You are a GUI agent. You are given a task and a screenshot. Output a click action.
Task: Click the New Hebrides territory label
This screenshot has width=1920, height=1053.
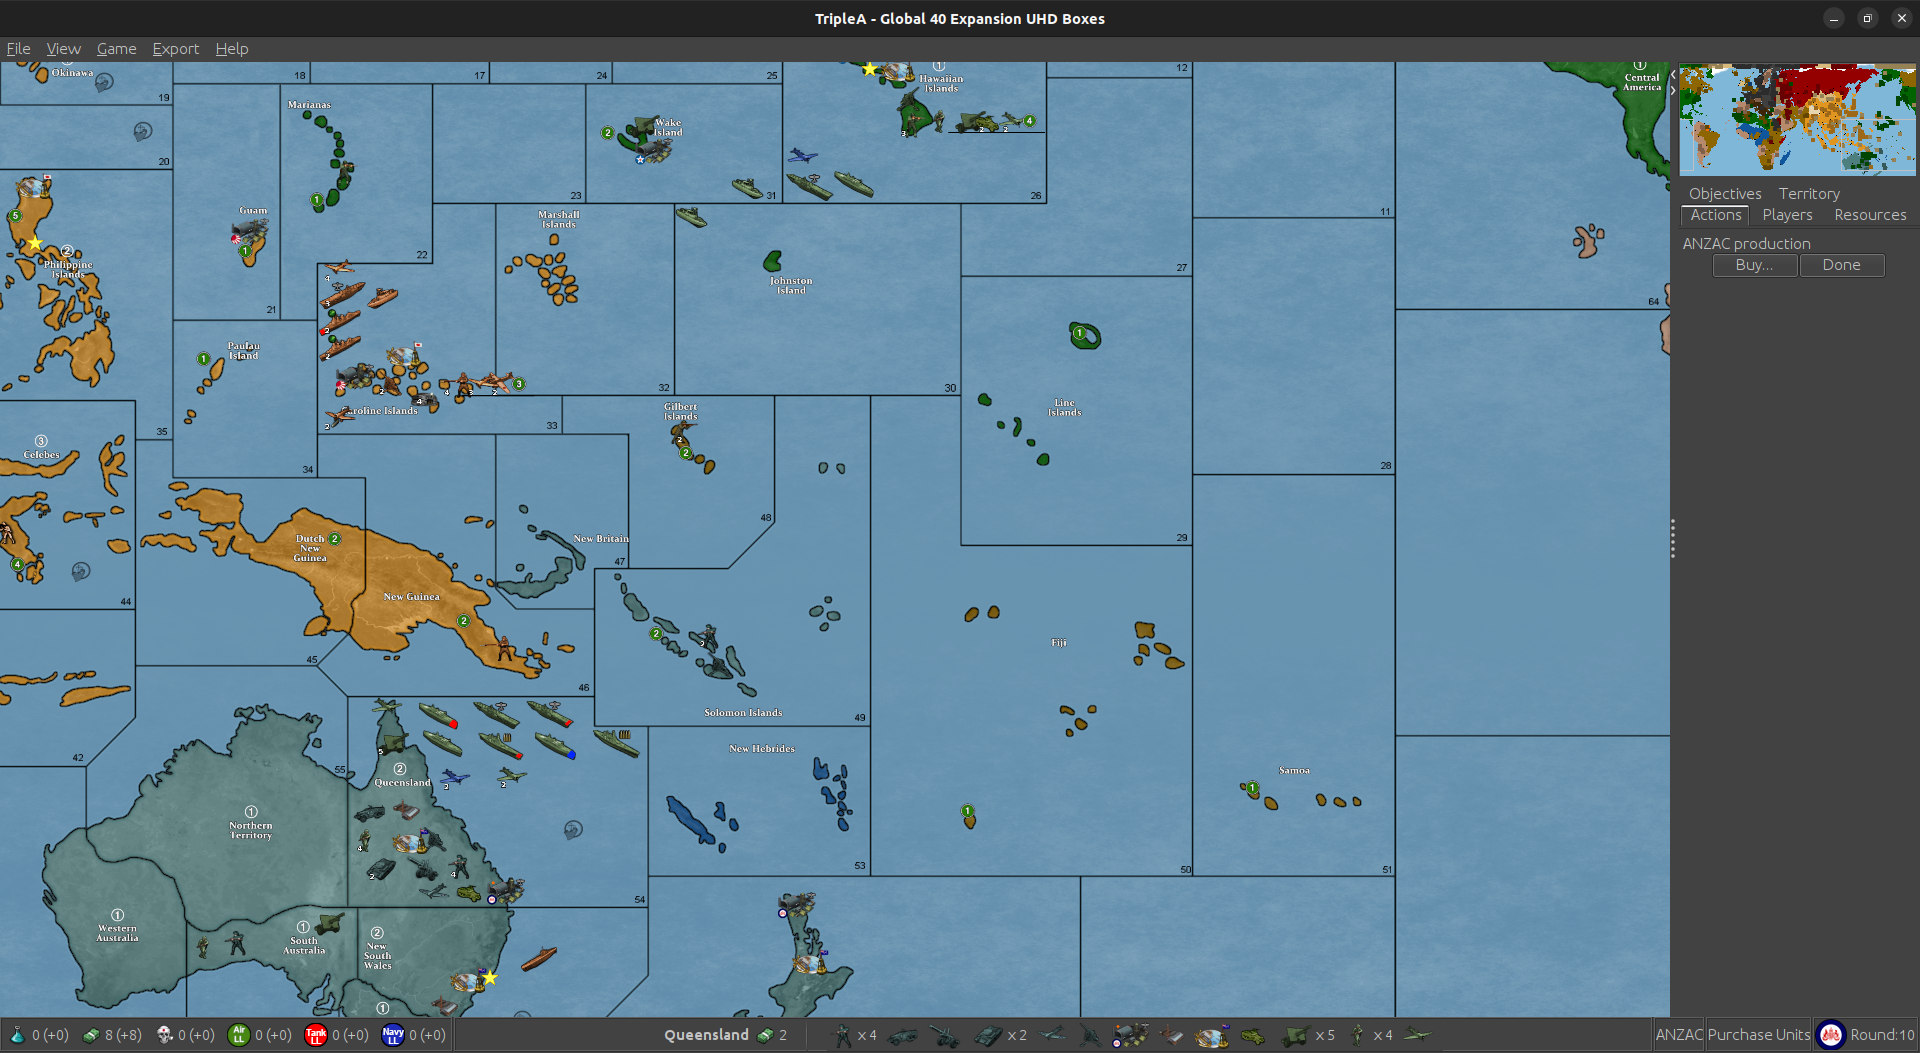click(x=762, y=748)
